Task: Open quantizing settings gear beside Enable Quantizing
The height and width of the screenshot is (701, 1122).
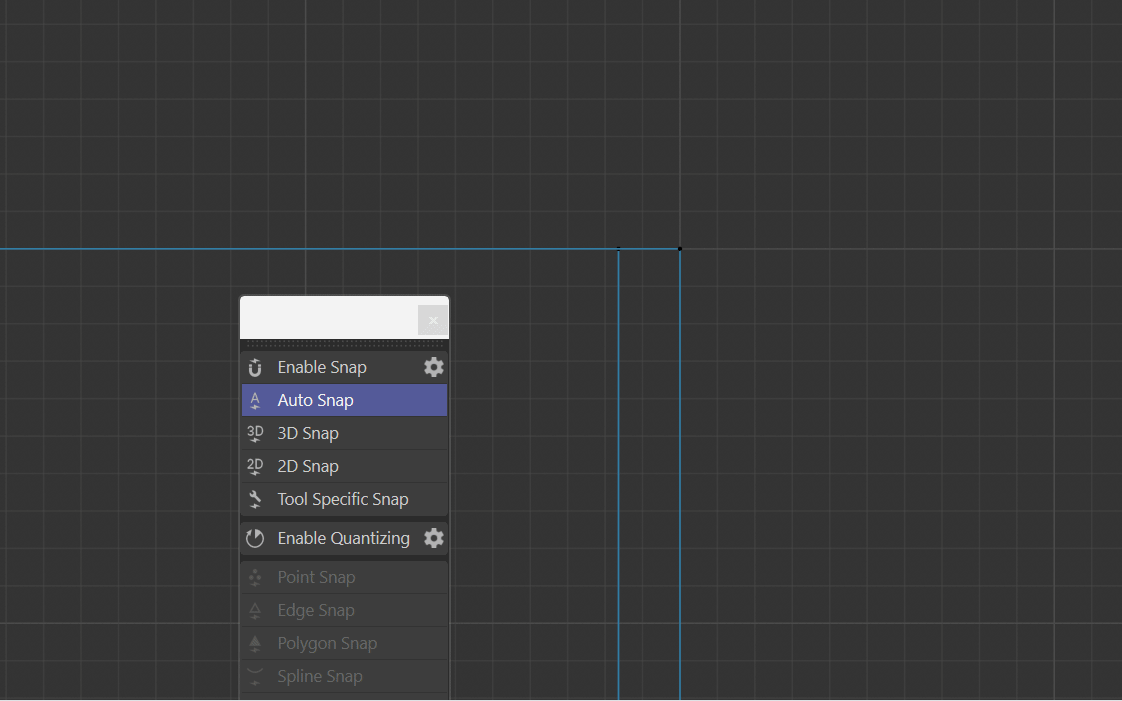Action: [433, 538]
